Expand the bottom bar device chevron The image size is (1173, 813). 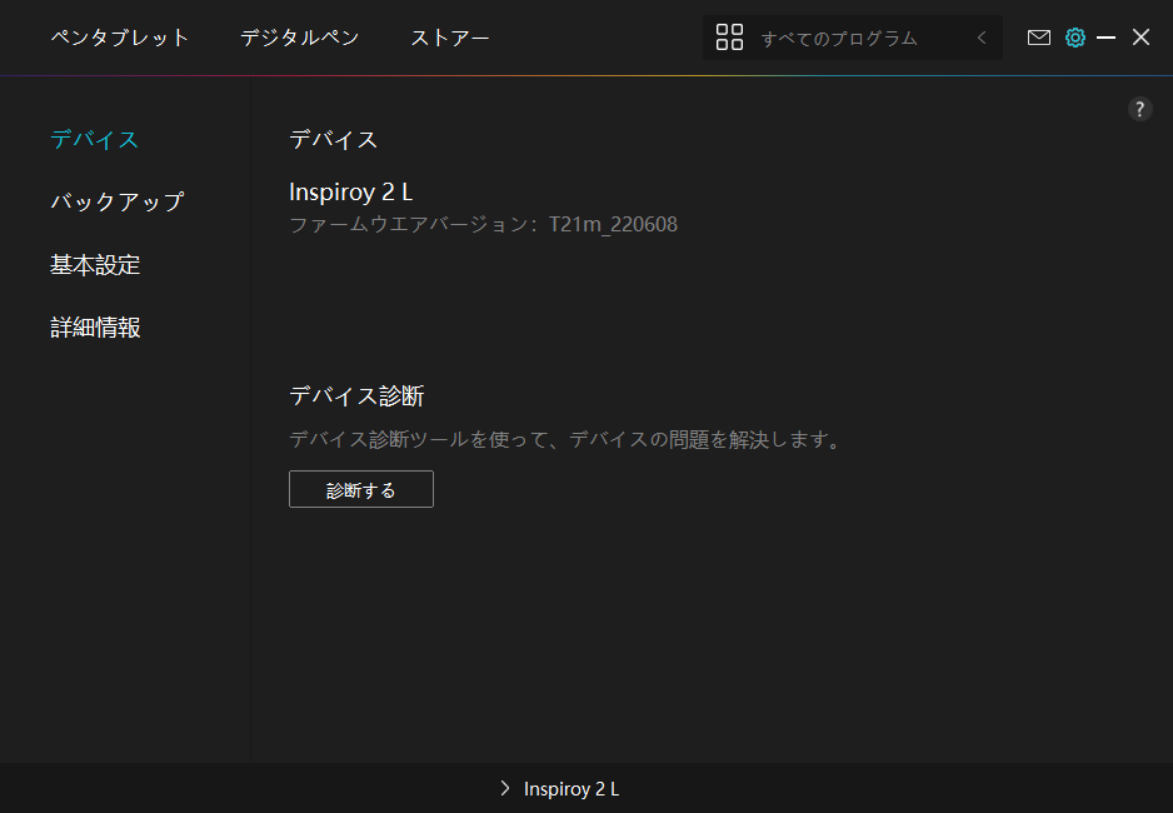(505, 789)
